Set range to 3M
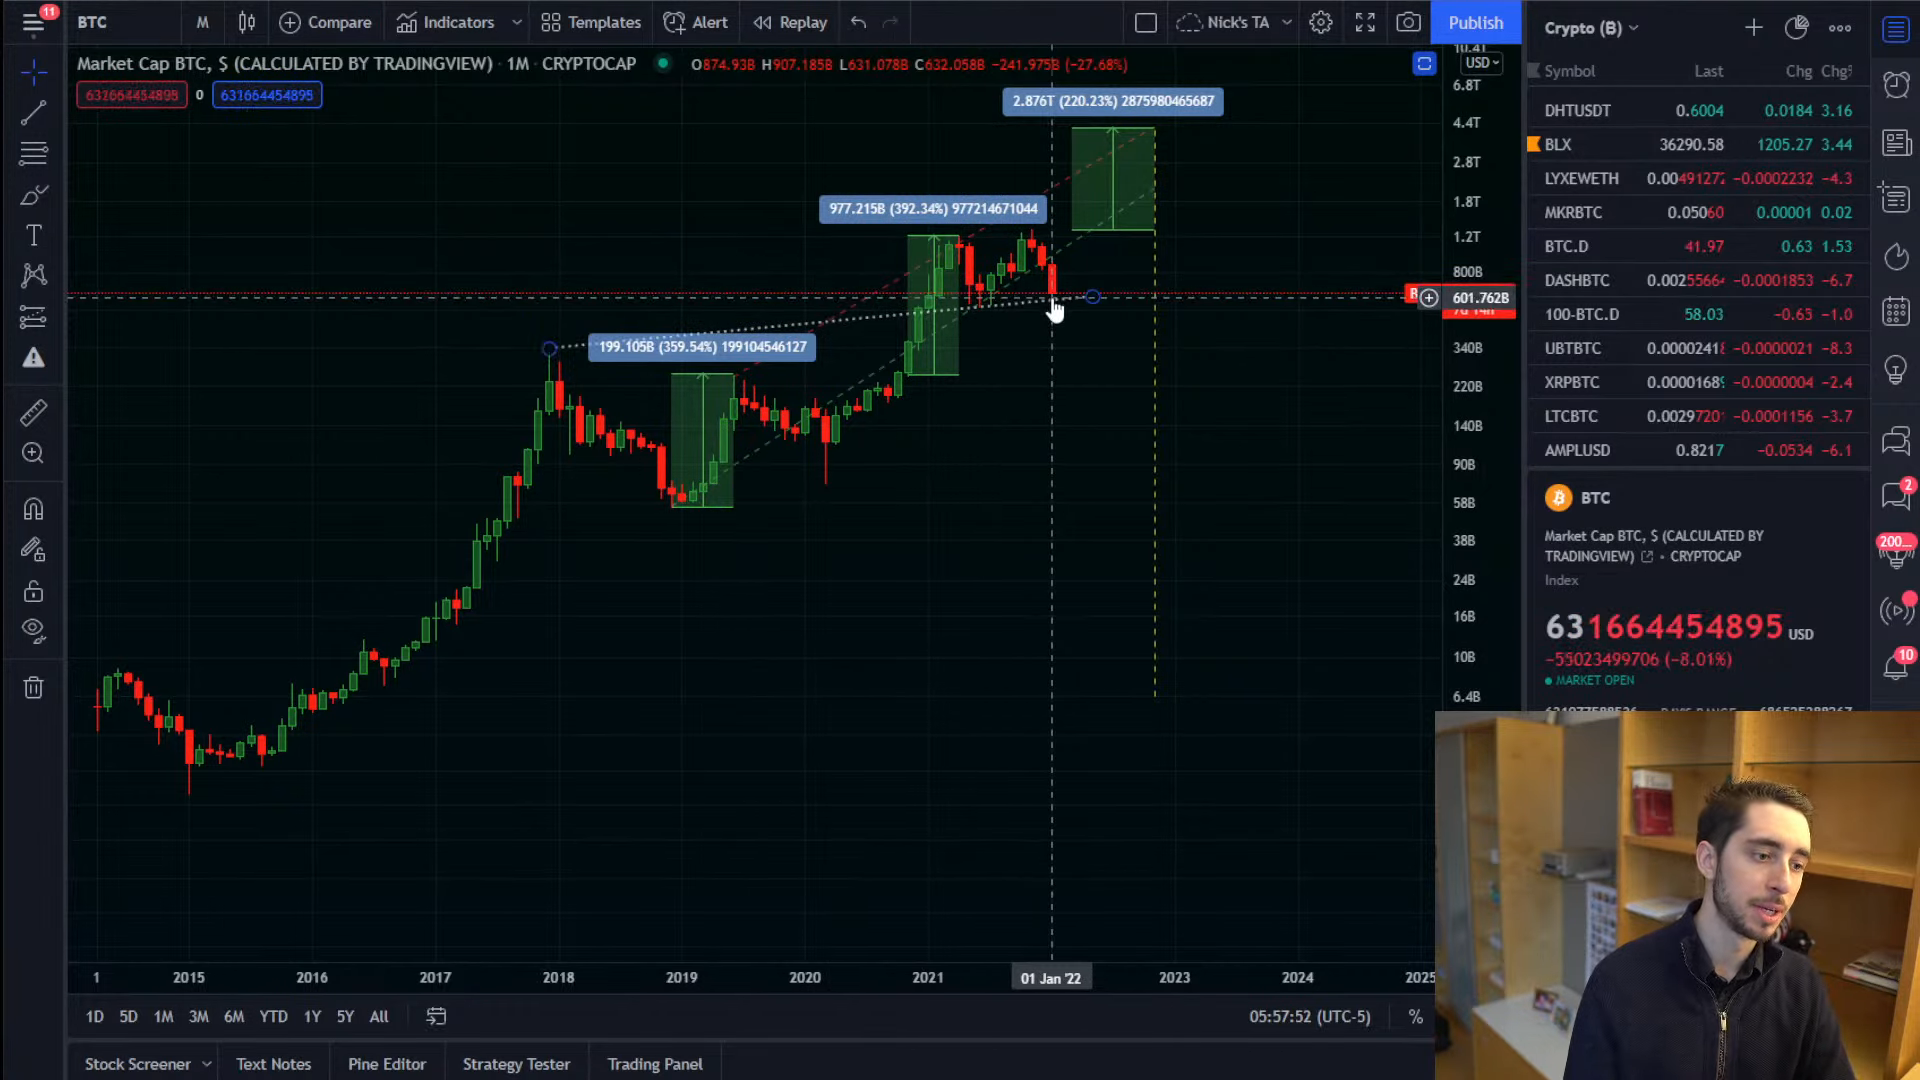The image size is (1920, 1080). click(198, 1016)
